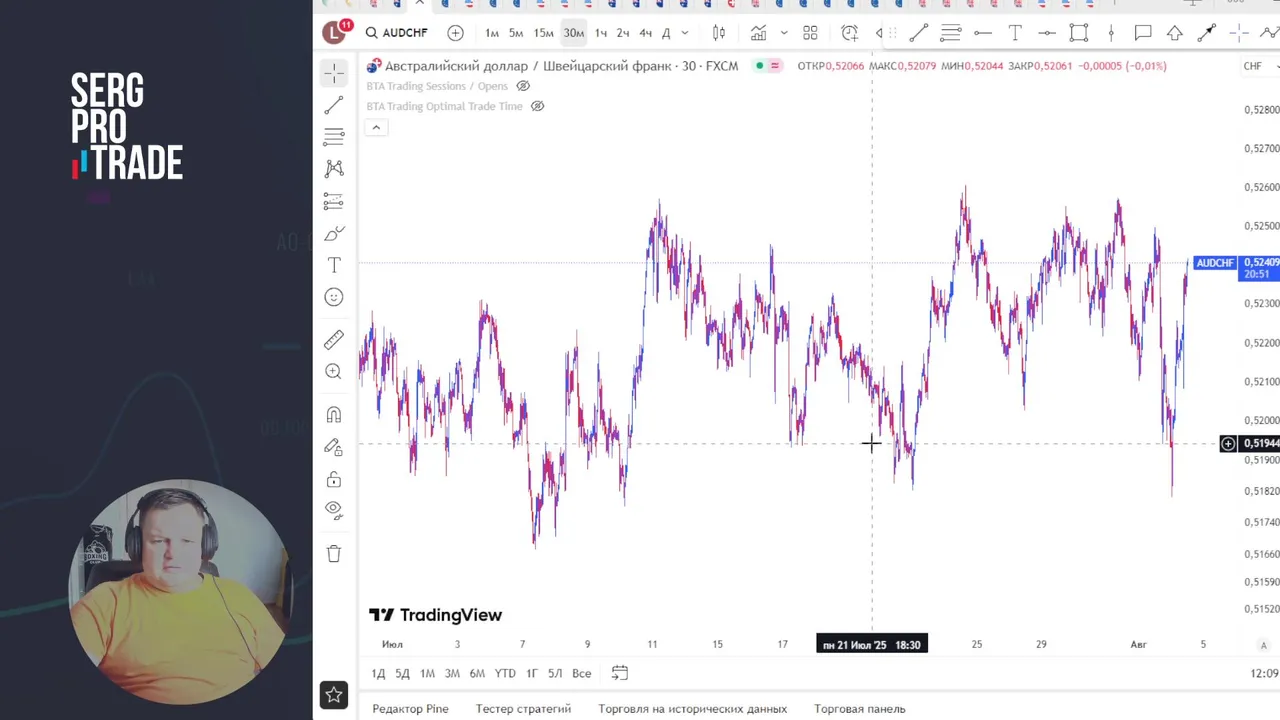Open the Торговая панель tab
The height and width of the screenshot is (720, 1280).
860,709
